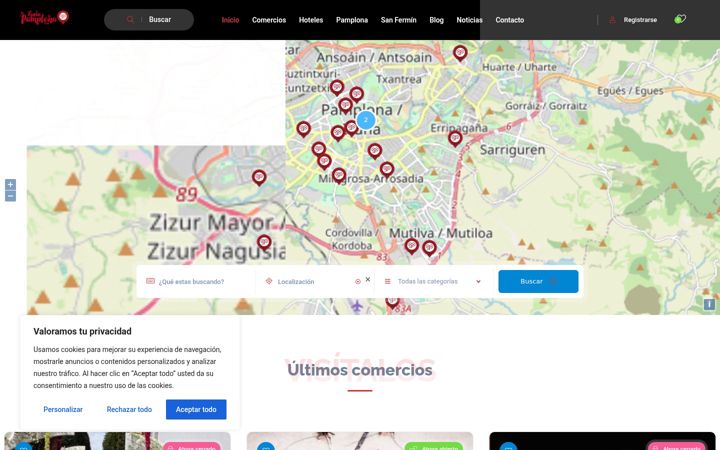Open the Comercios menu

coord(269,20)
